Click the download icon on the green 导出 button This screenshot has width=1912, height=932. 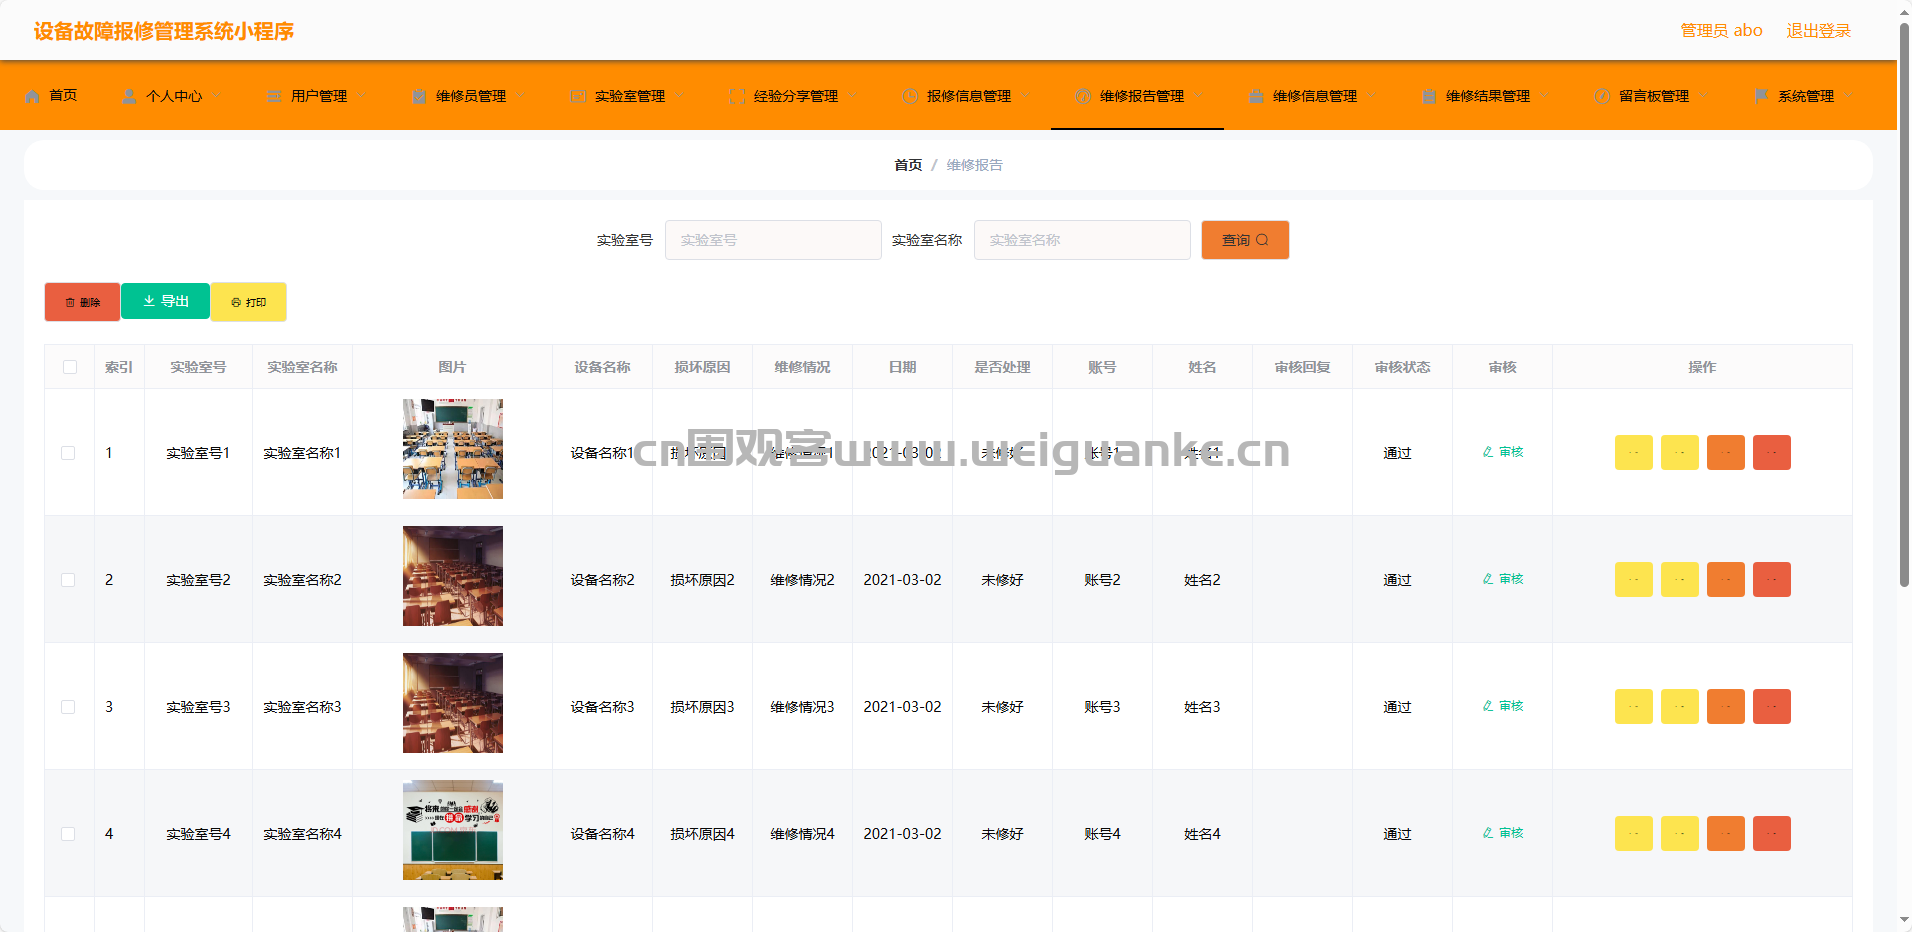pos(149,301)
